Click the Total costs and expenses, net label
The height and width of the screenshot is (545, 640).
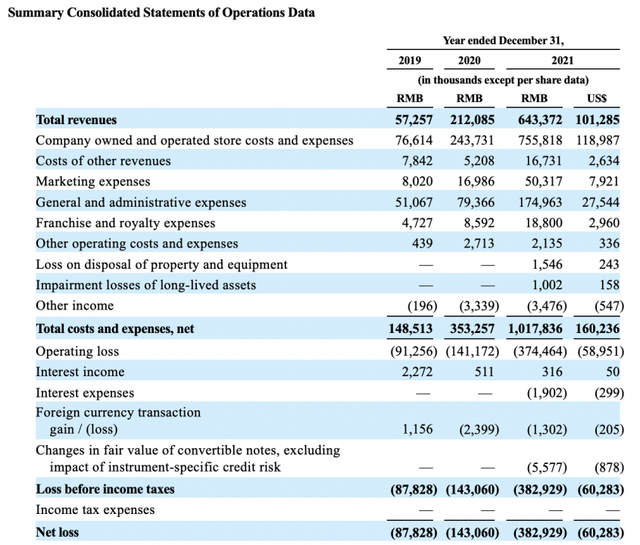coord(115,329)
